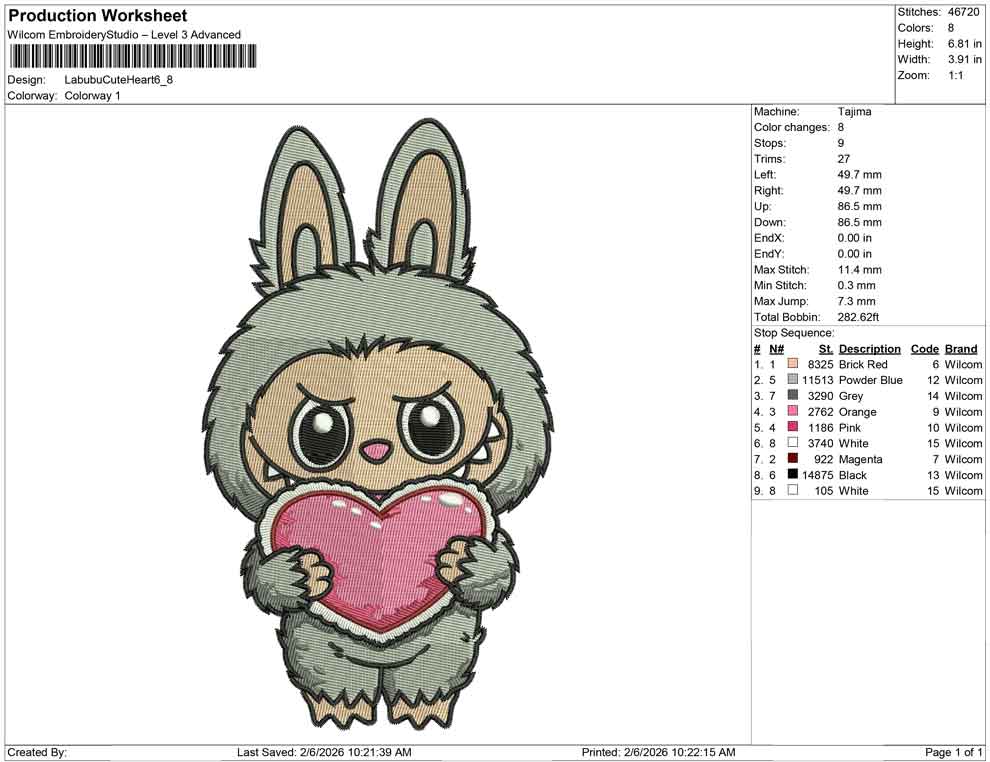Click the Colorway 1 value
The width and height of the screenshot is (990, 762).
92,96
